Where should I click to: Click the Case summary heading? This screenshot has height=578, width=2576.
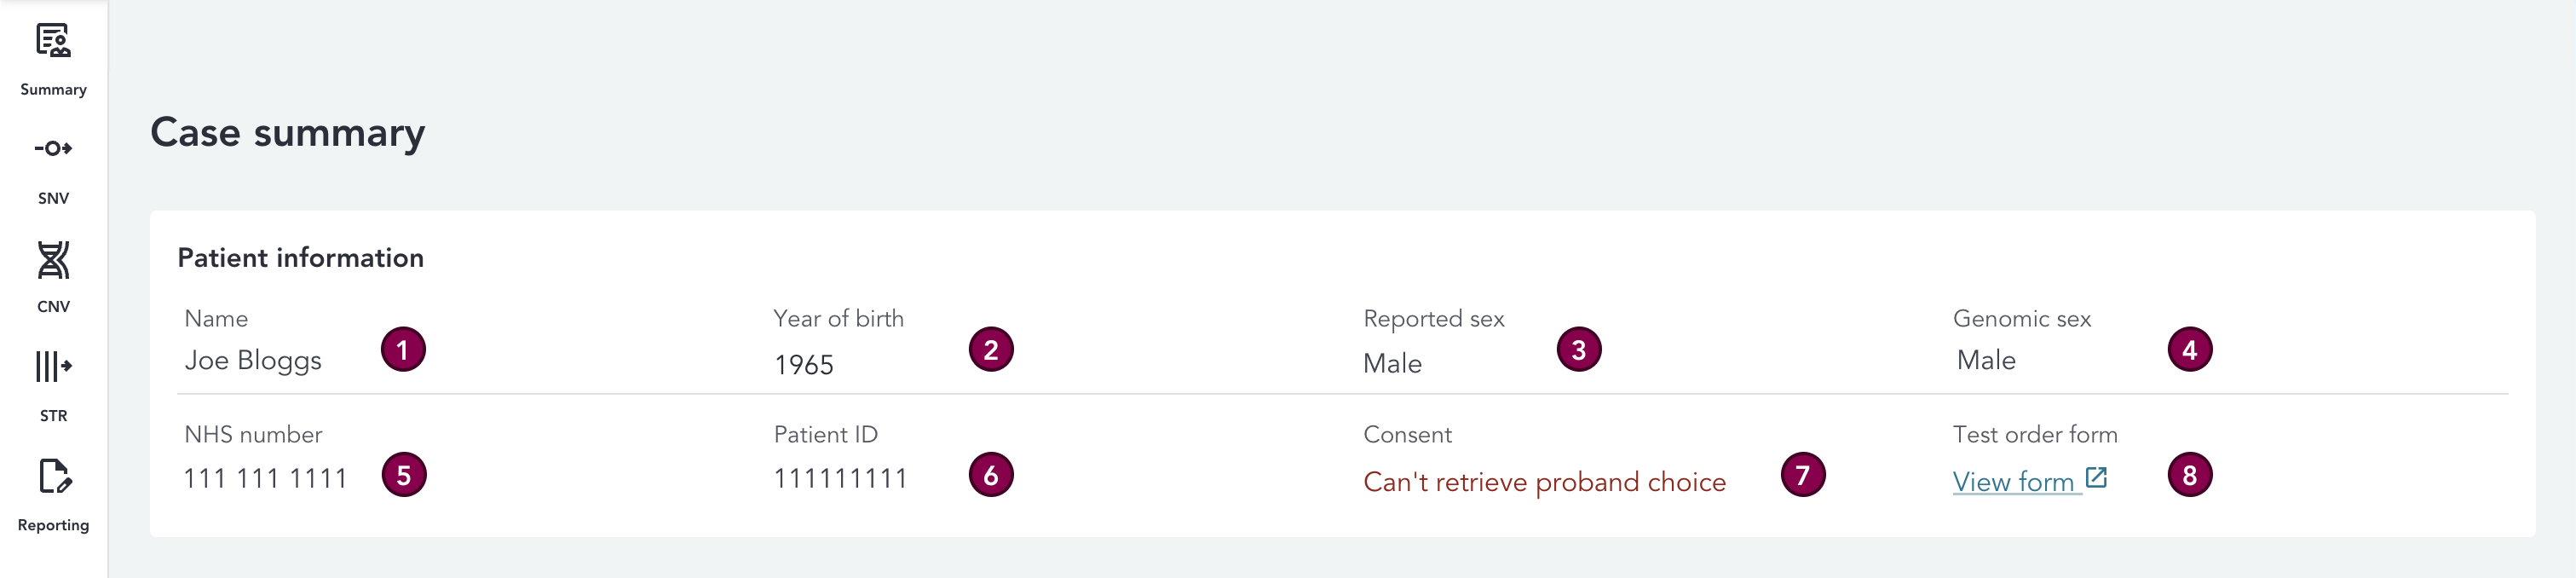click(x=288, y=133)
